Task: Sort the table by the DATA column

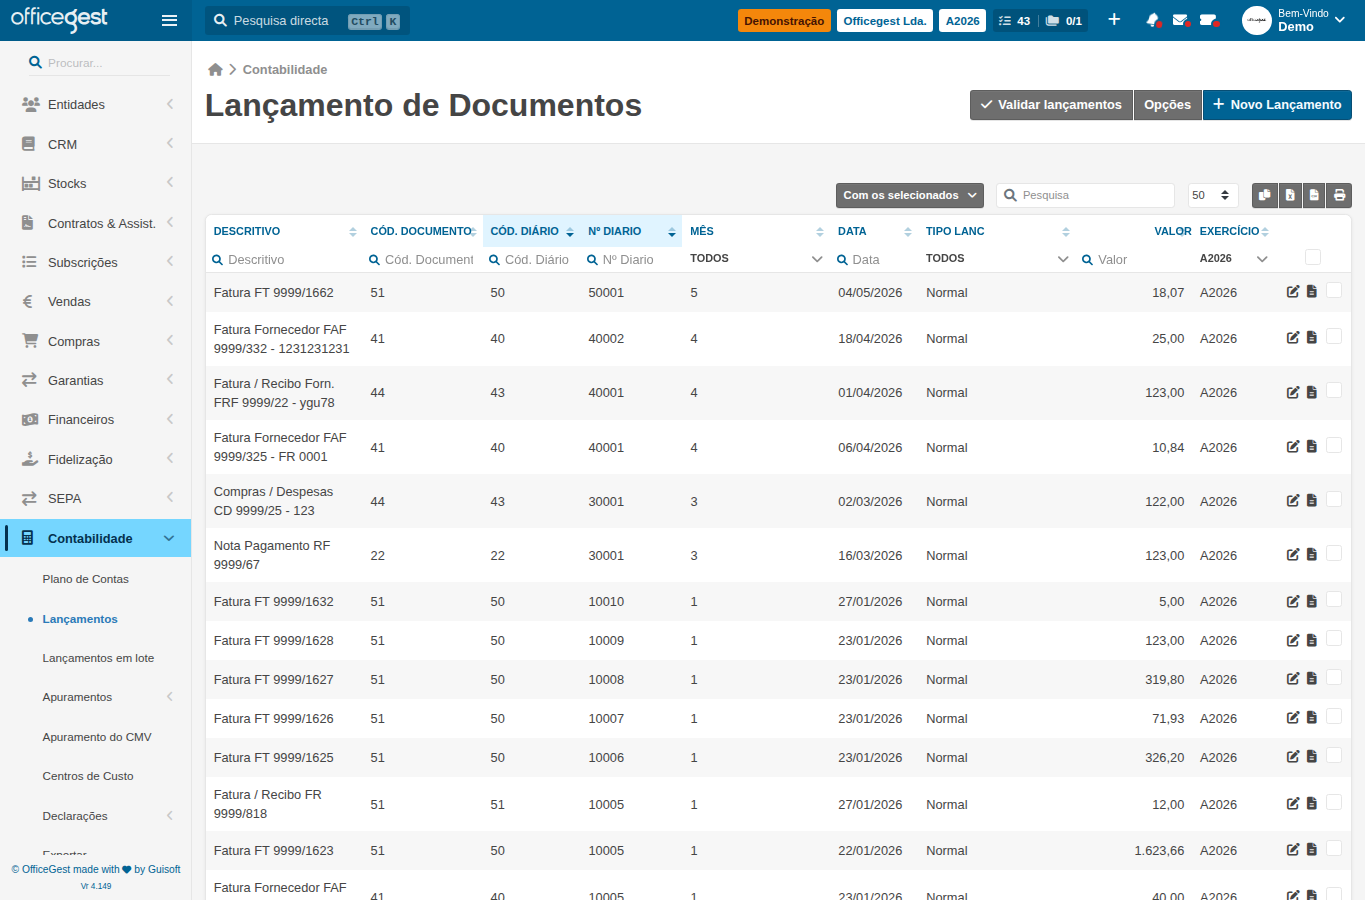Action: (874, 231)
